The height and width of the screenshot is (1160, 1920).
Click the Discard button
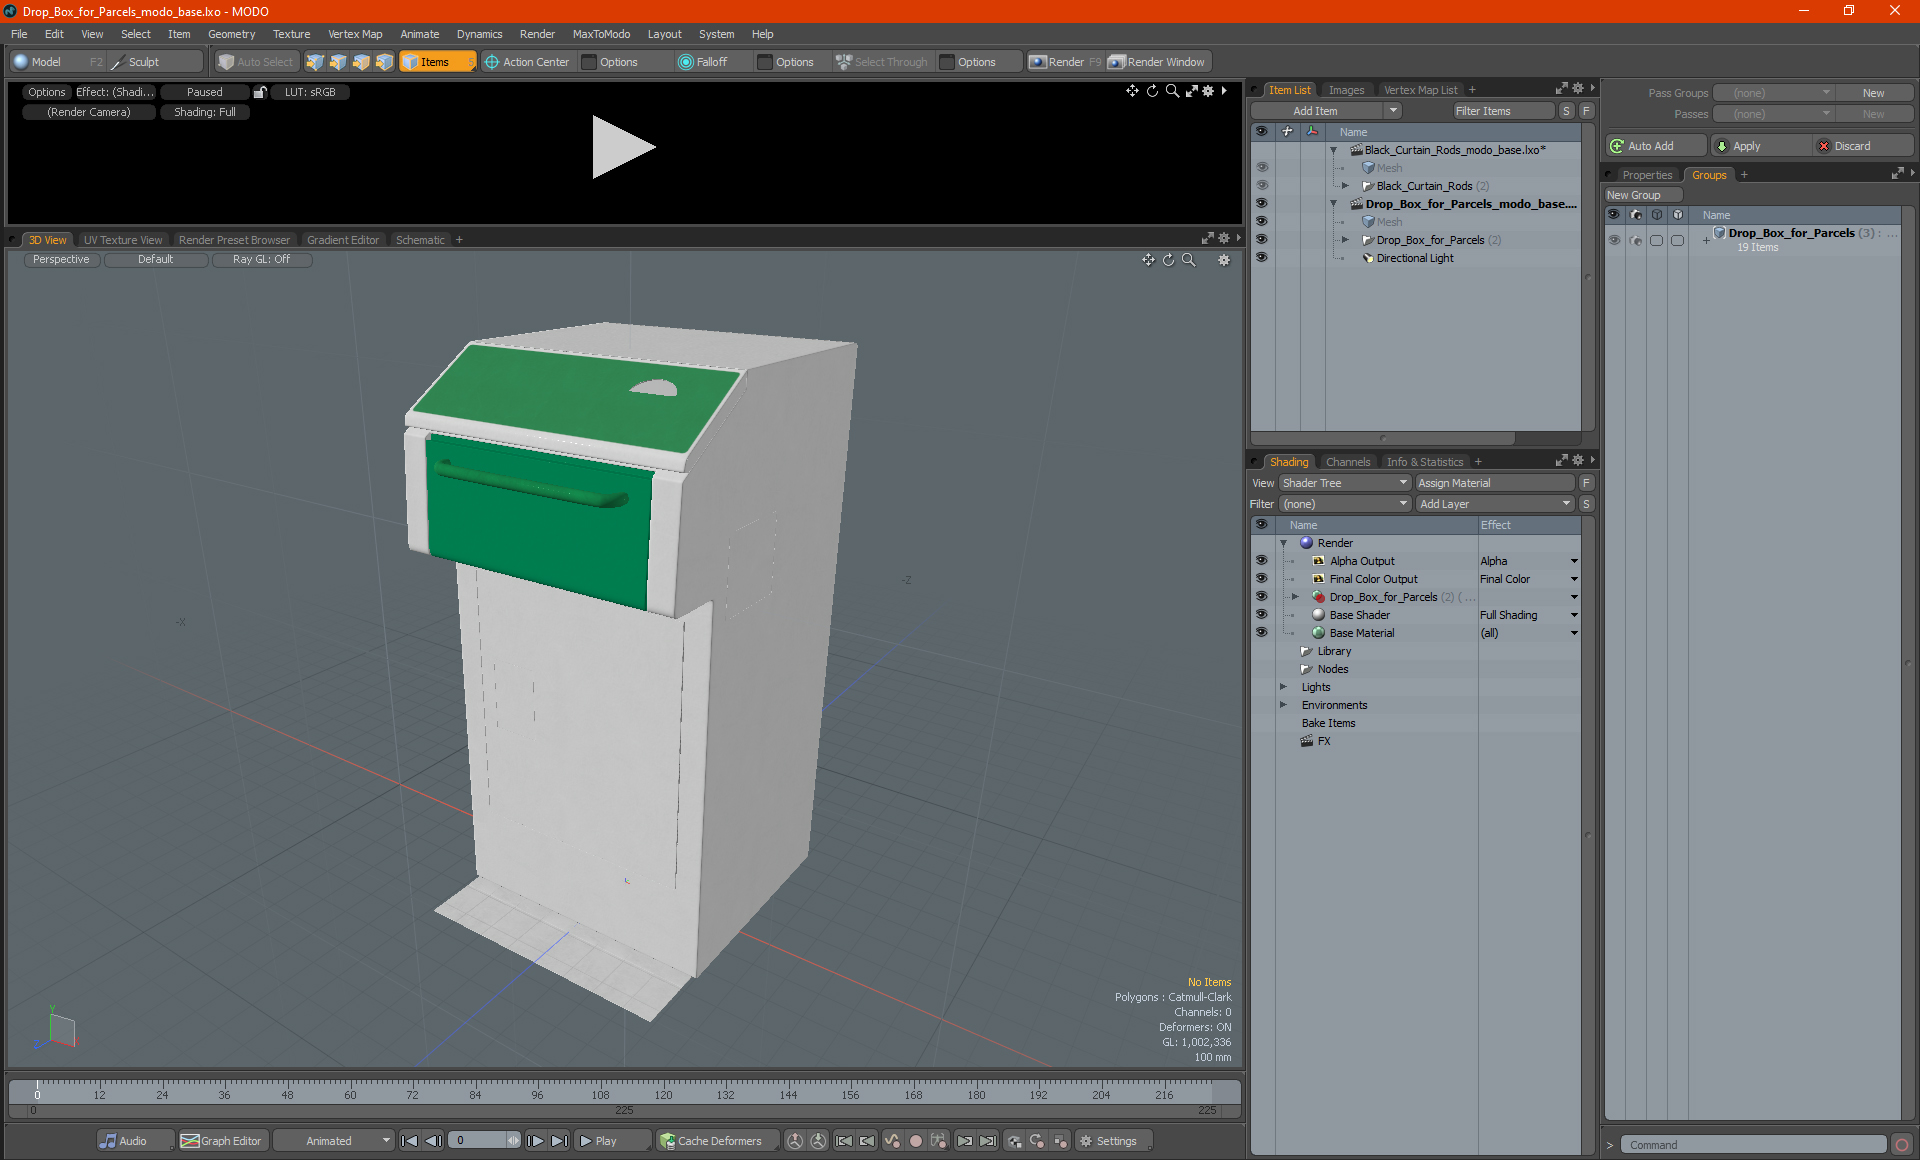[x=1862, y=146]
